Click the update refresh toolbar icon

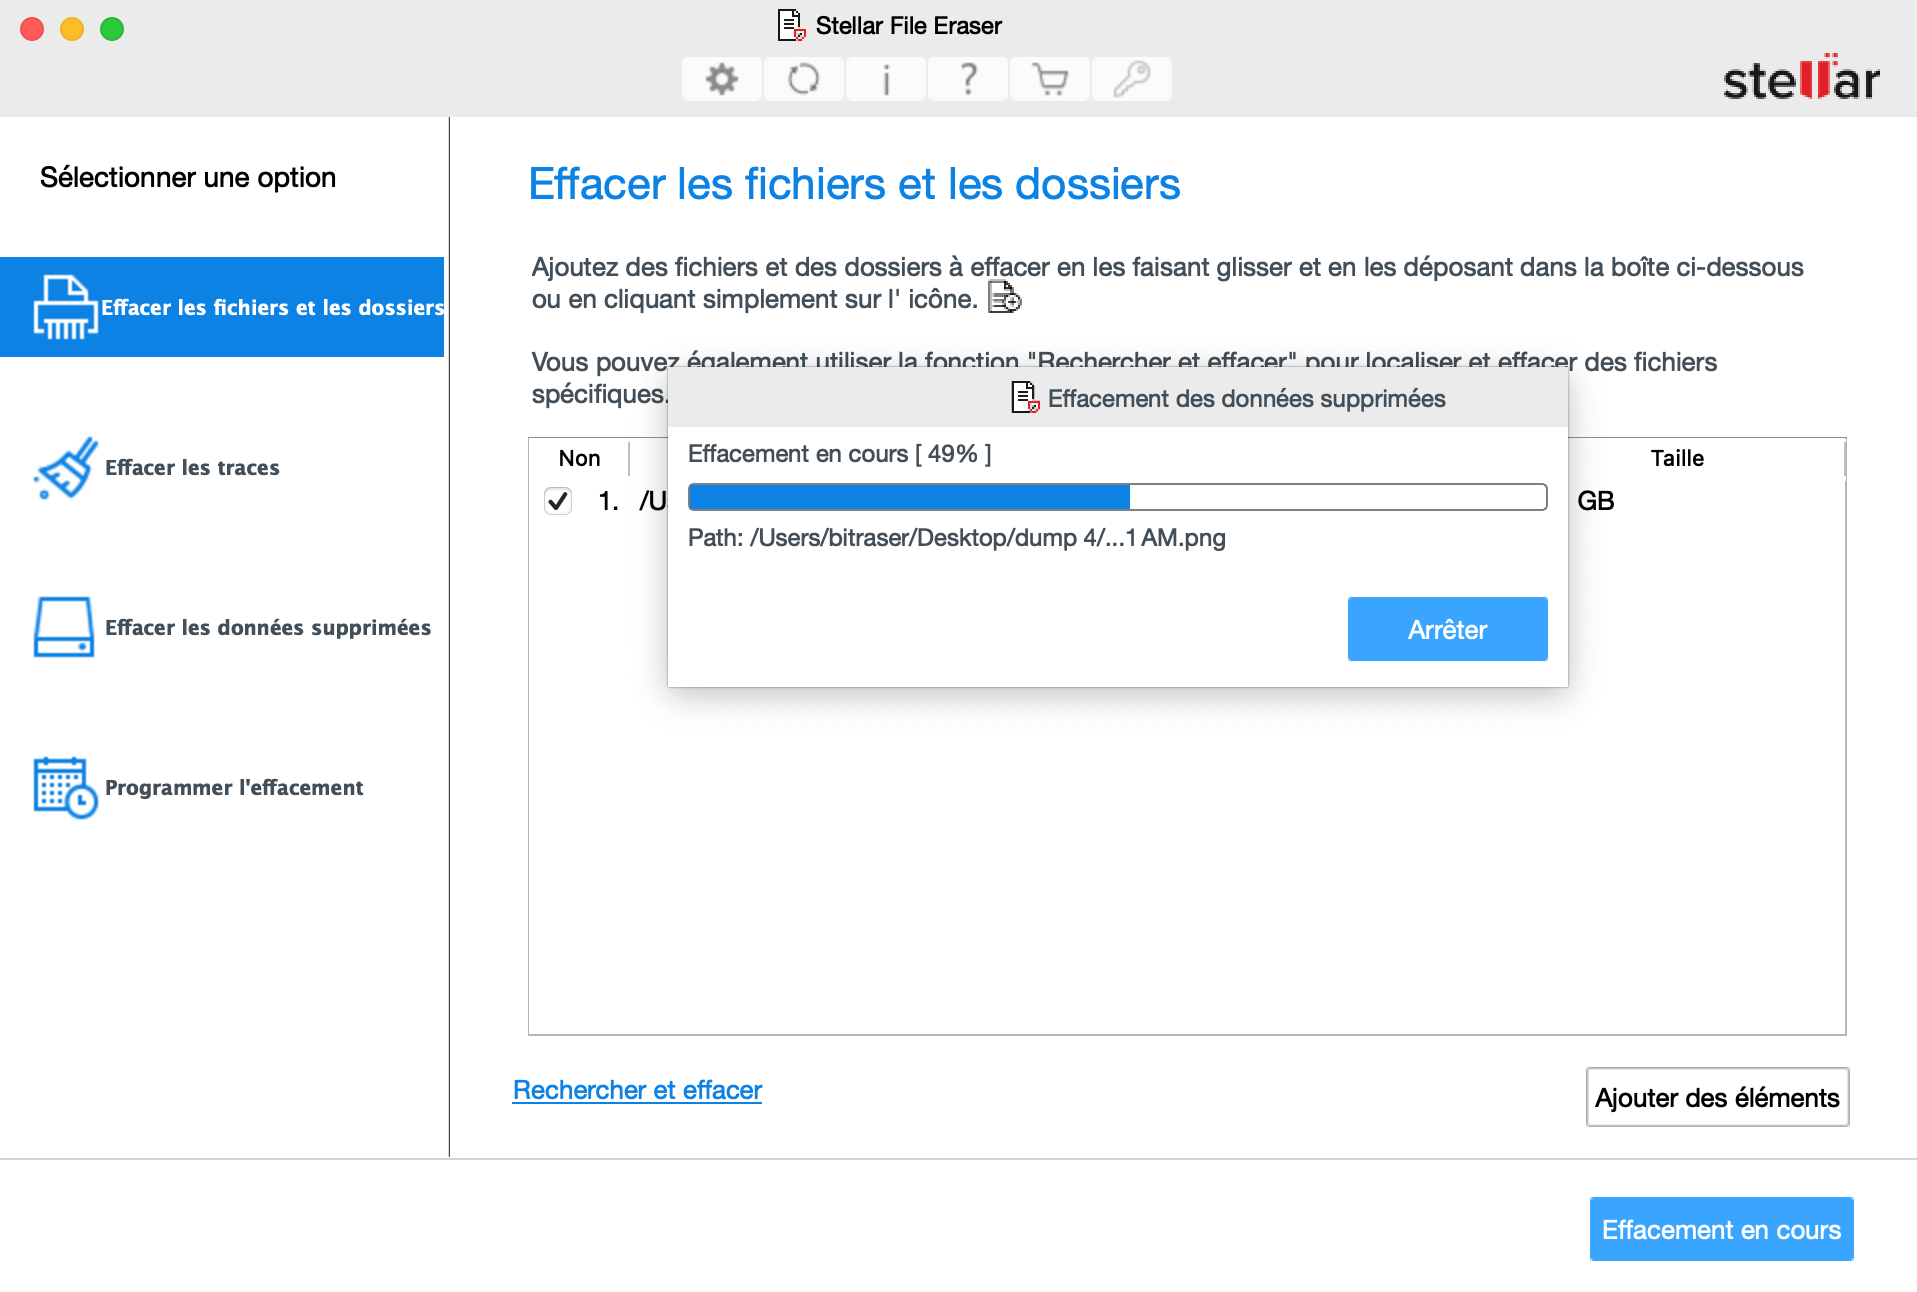pos(804,79)
